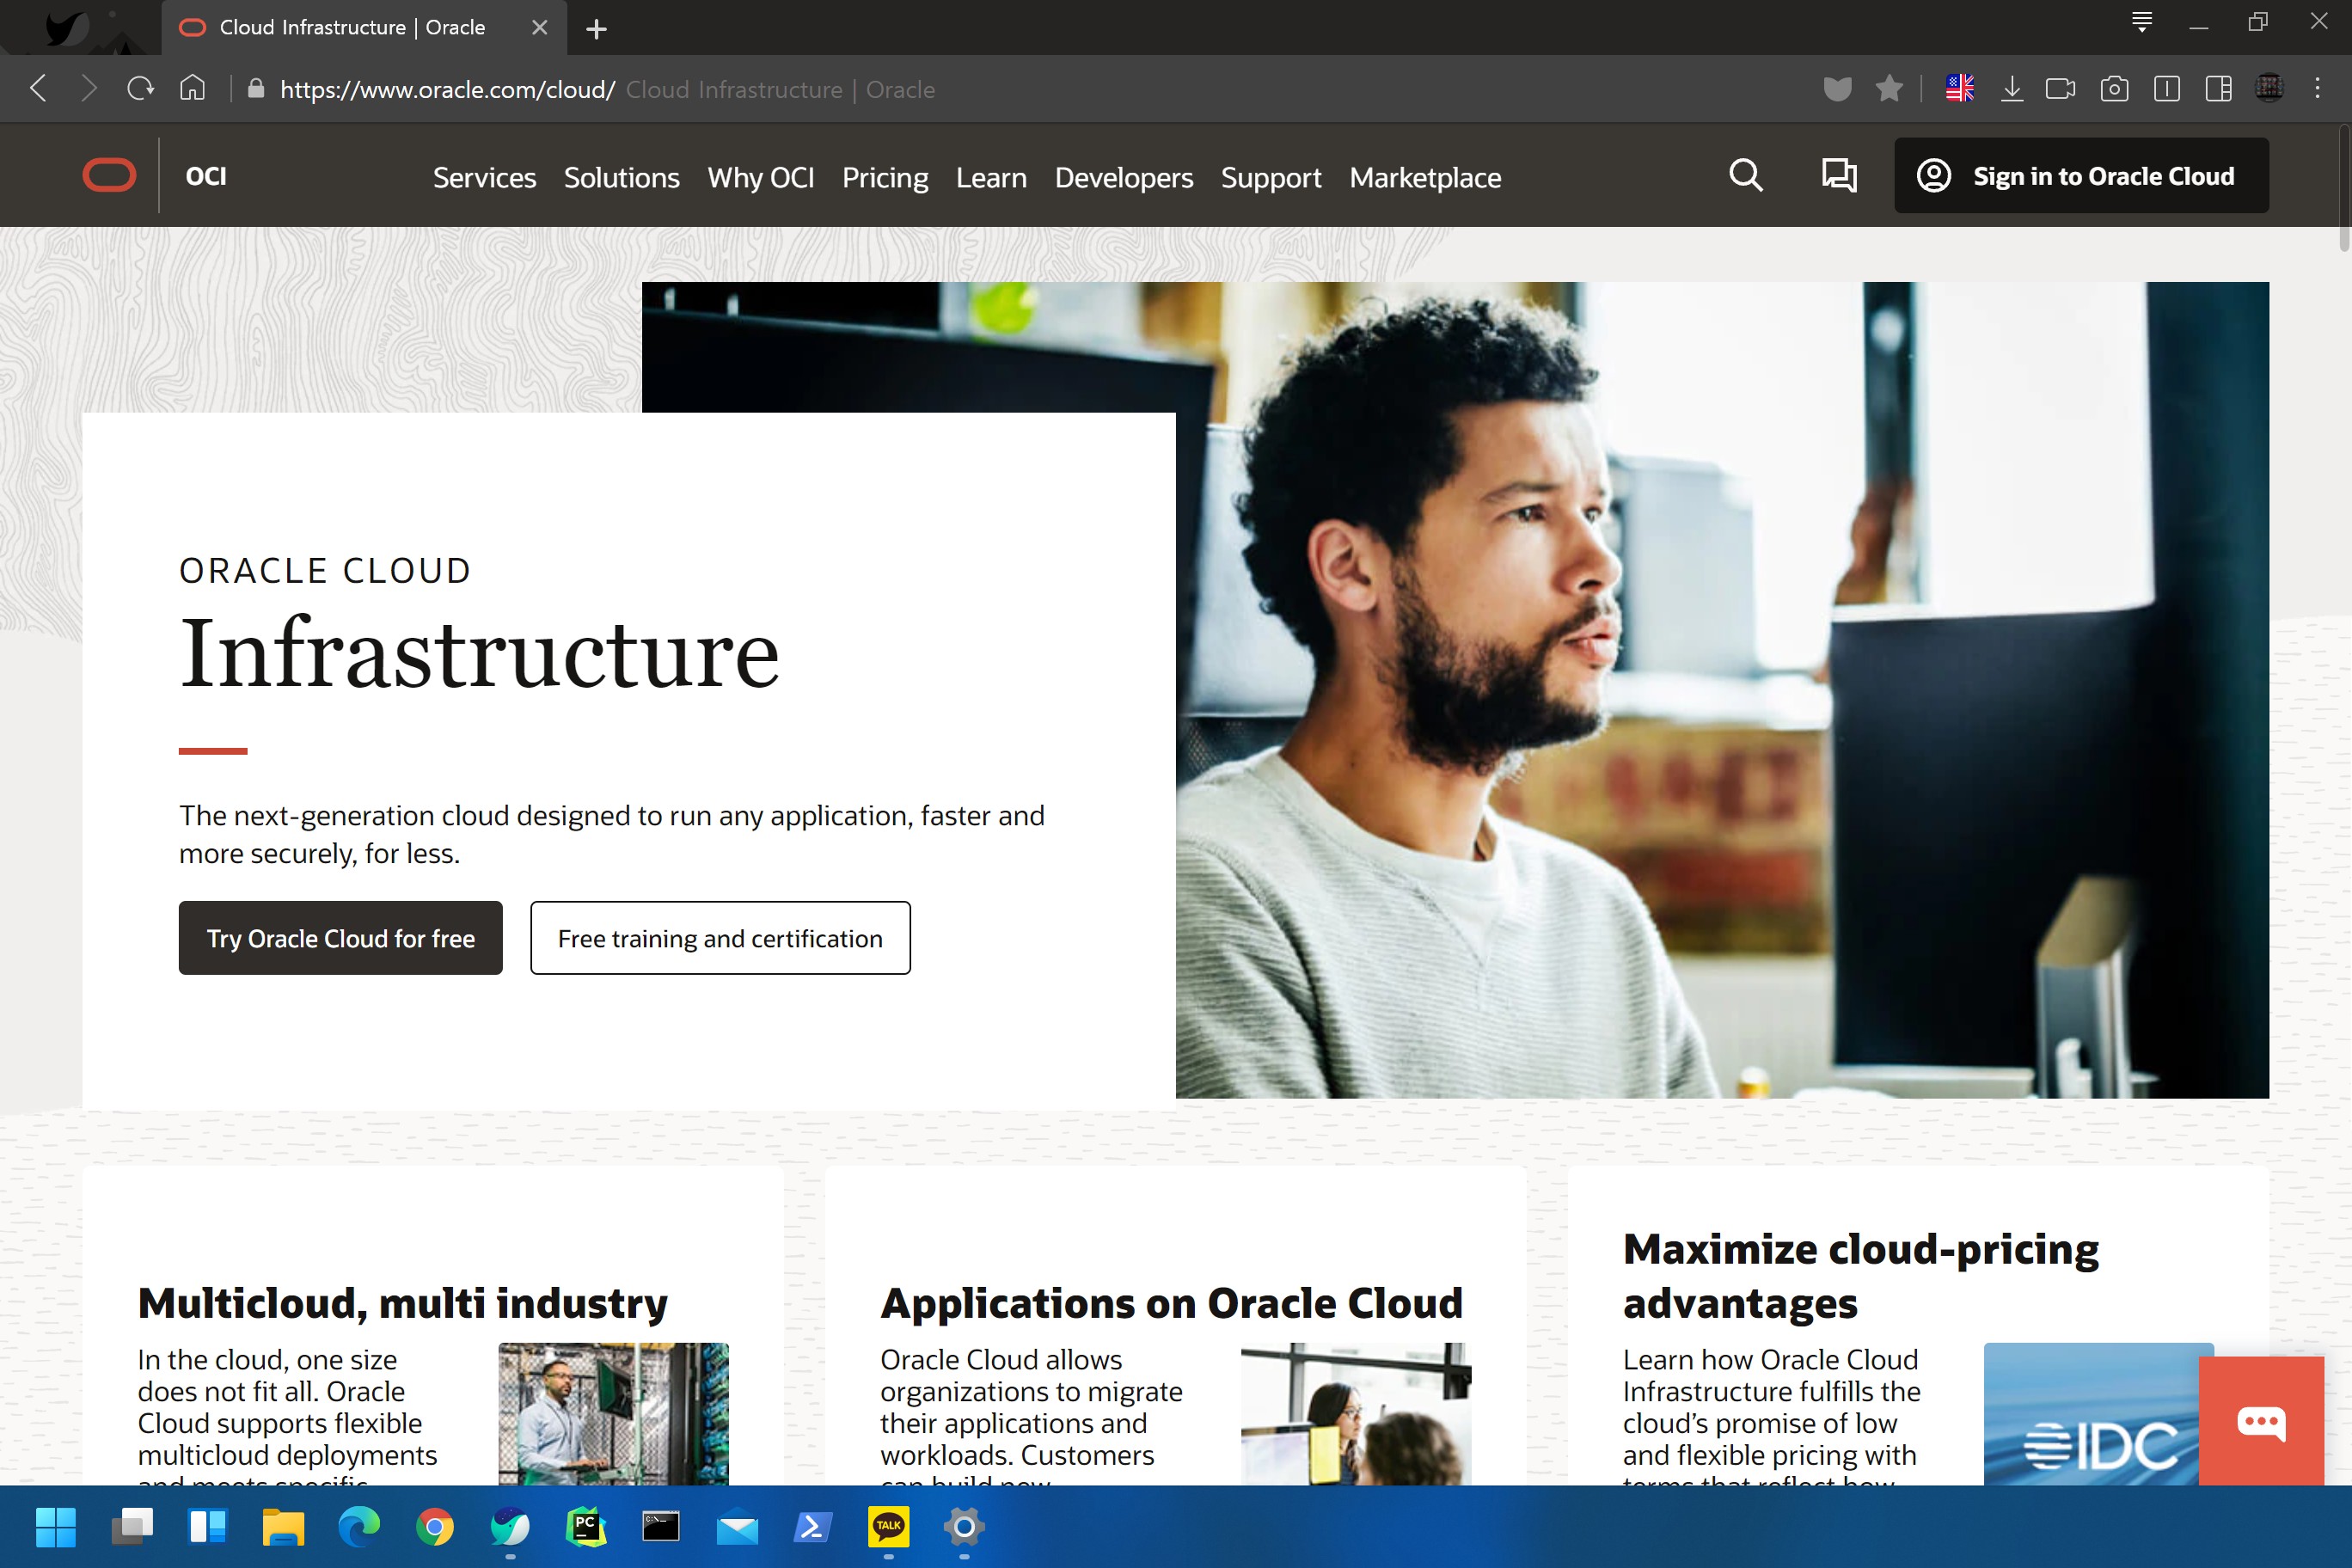Click the Oracle red logo
Image resolution: width=2352 pixels, height=1568 pixels.
pyautogui.click(x=109, y=176)
